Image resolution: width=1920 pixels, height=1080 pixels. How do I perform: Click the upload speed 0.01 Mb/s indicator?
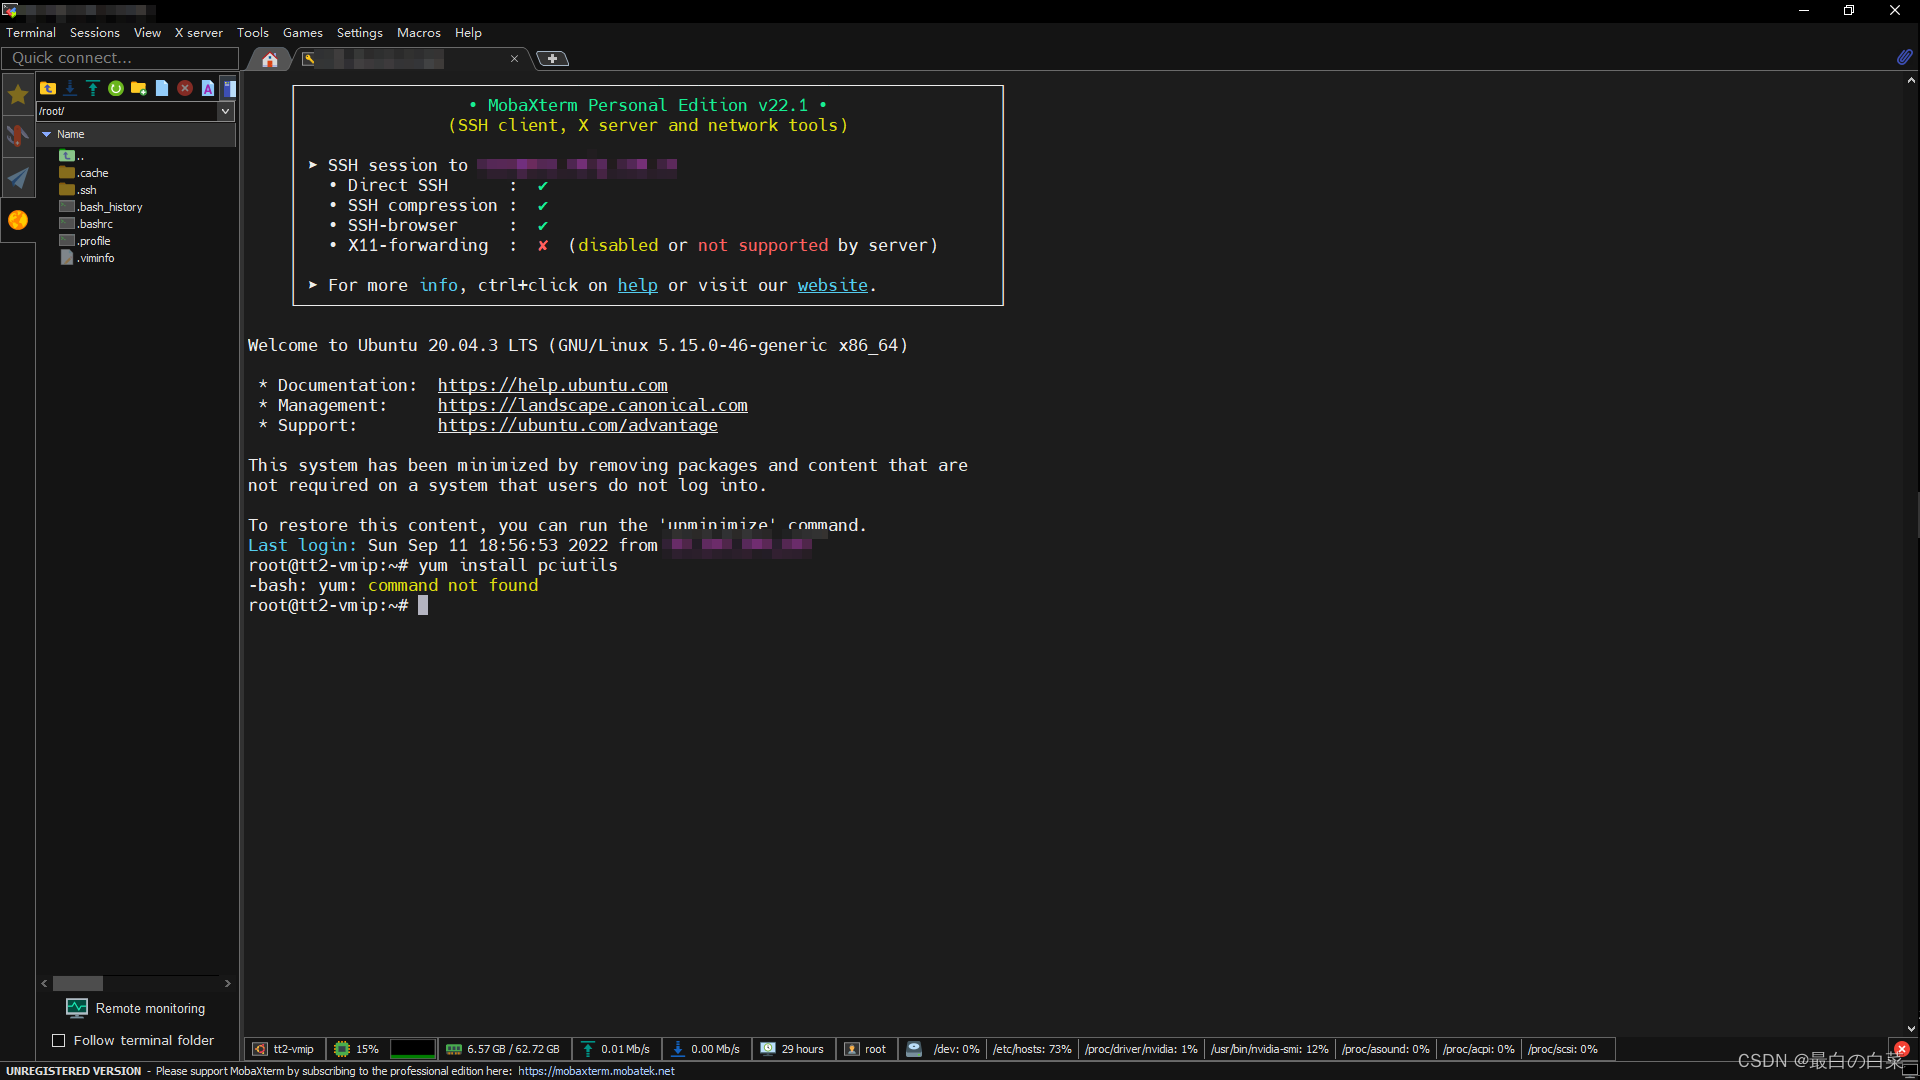point(616,1049)
